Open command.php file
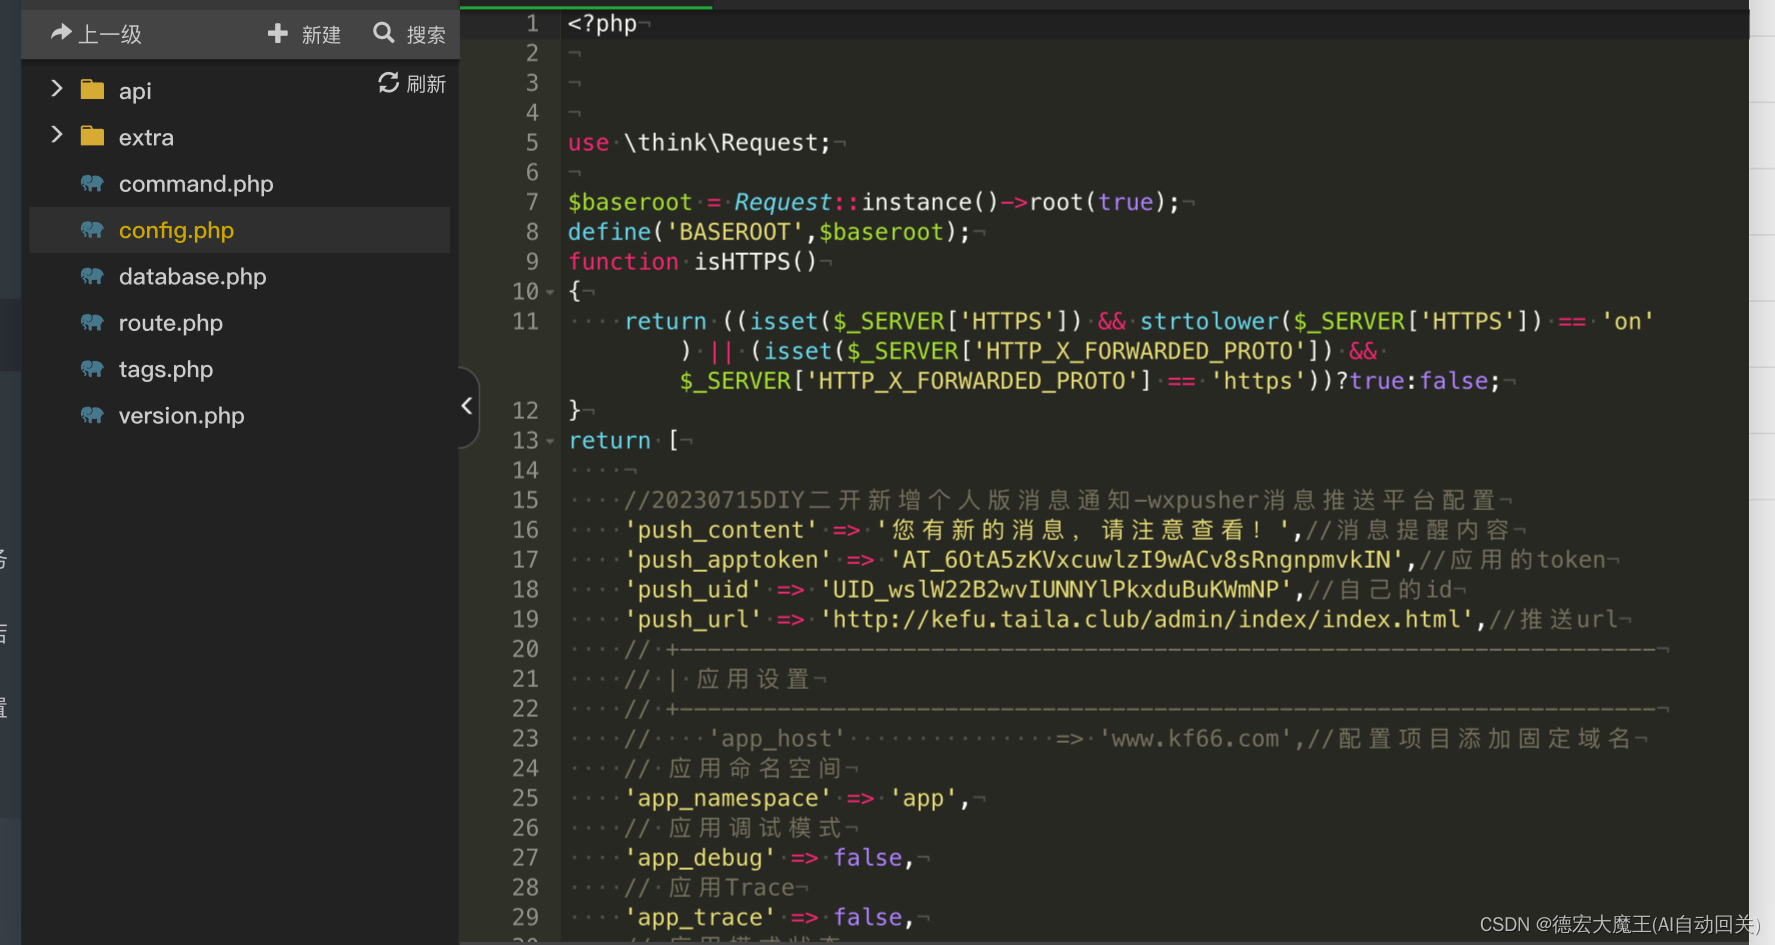 click(196, 184)
